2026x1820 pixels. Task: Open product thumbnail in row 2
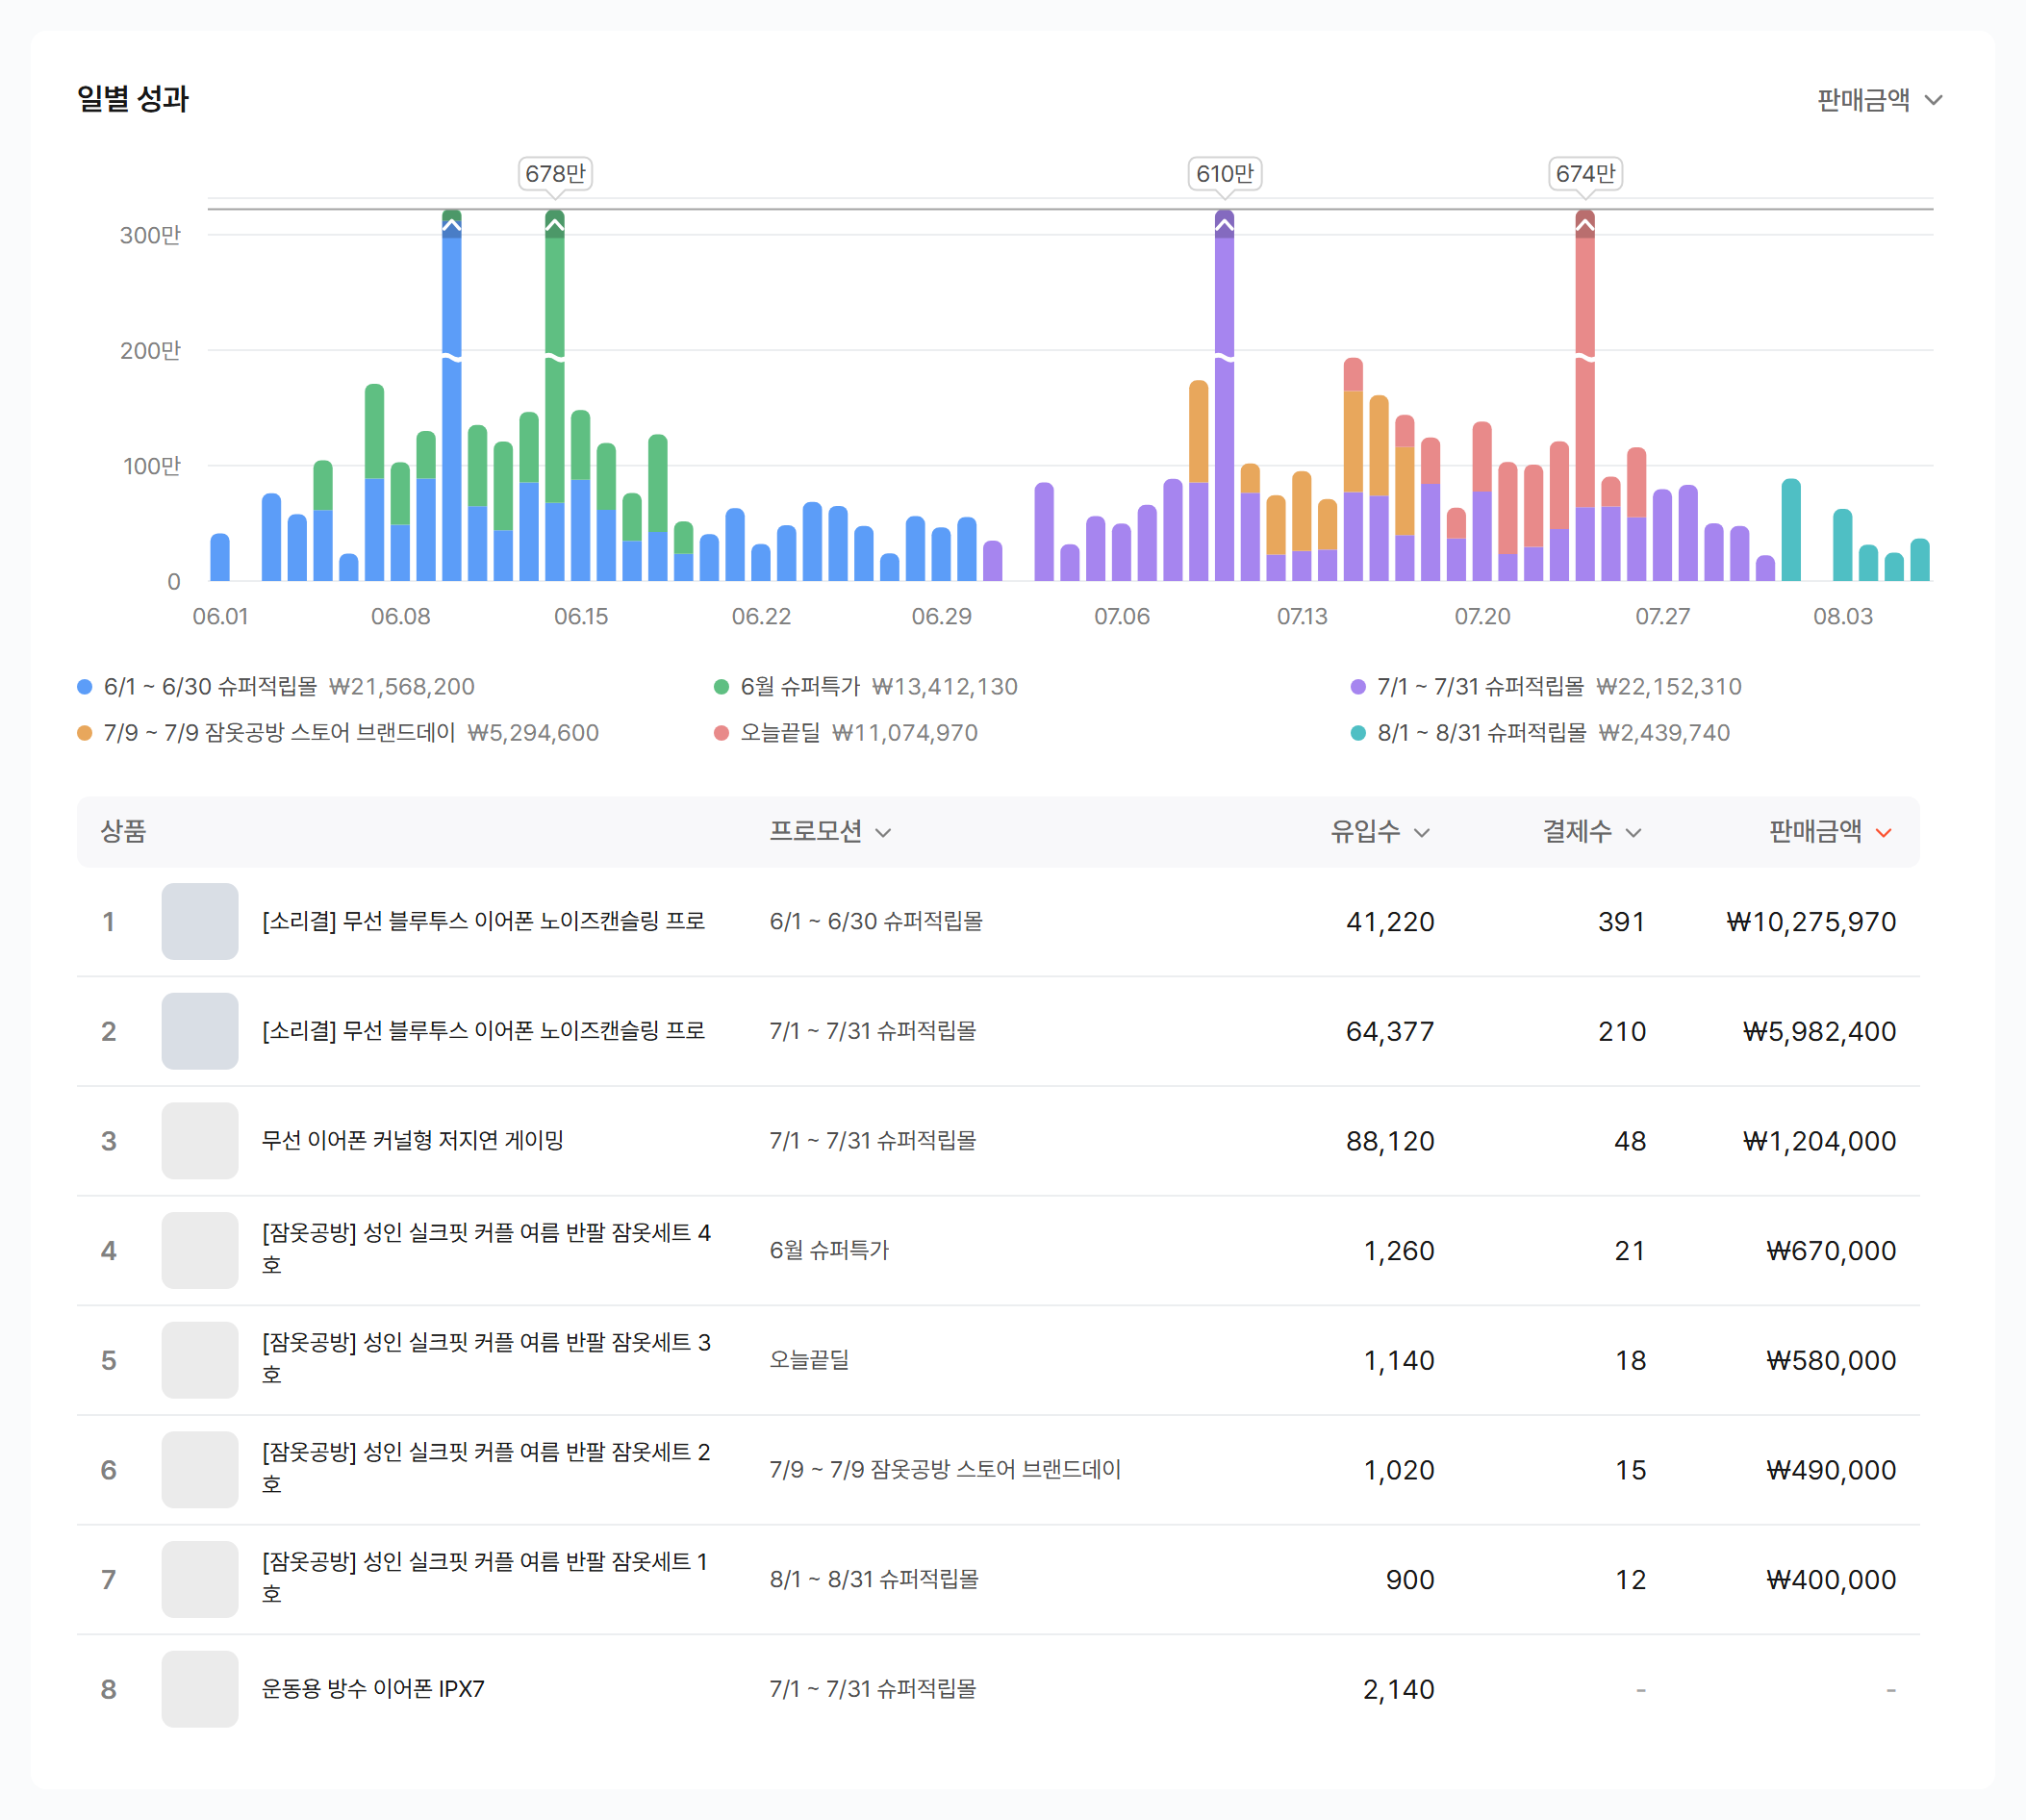tap(200, 1031)
